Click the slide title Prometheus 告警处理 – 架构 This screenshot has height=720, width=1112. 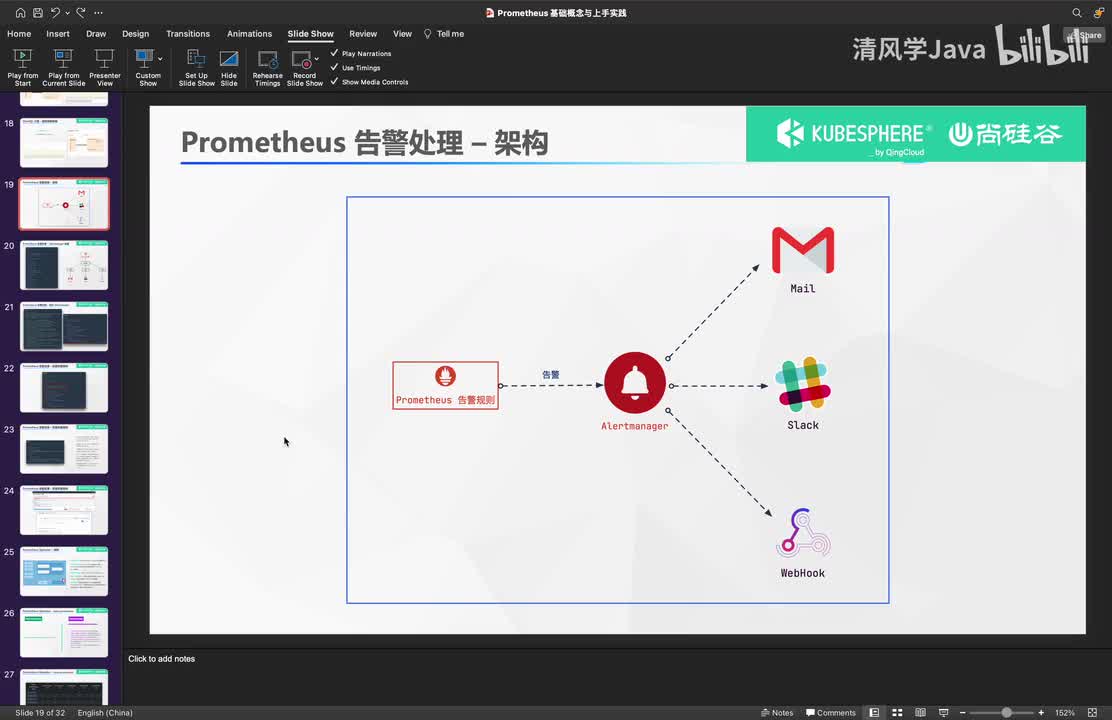click(365, 143)
